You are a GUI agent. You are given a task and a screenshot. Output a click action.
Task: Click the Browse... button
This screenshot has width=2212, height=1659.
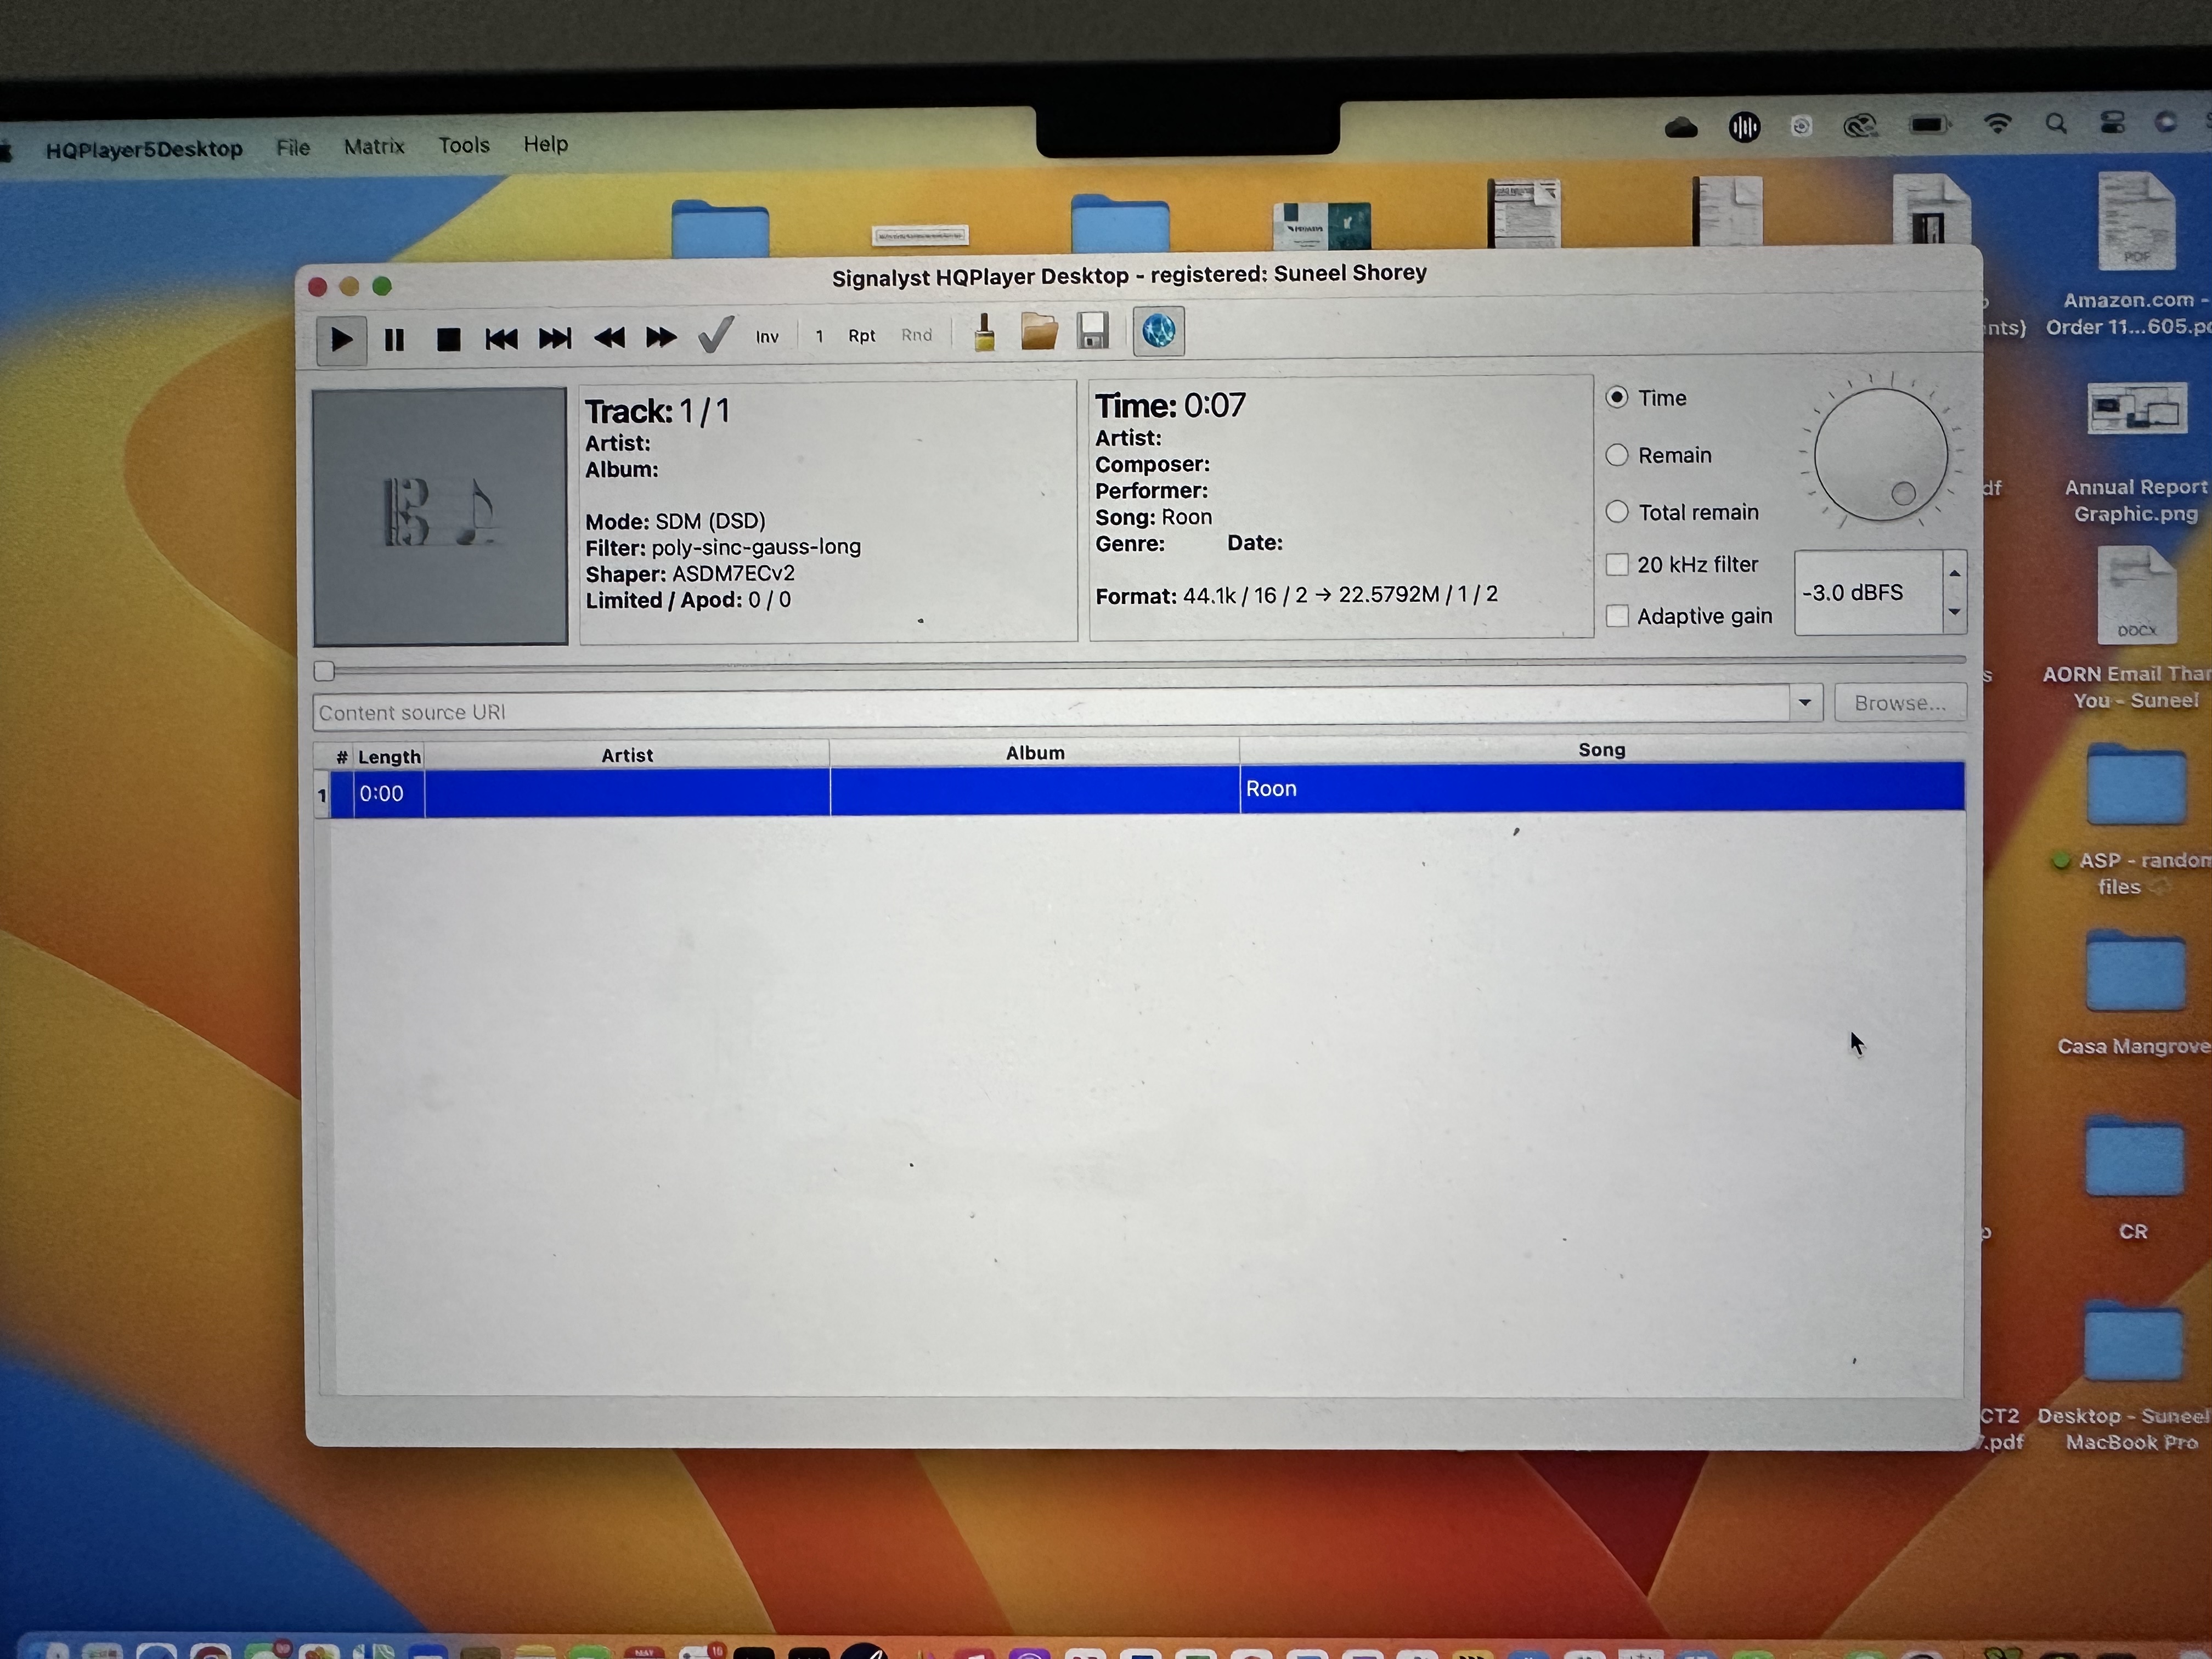tap(1900, 703)
